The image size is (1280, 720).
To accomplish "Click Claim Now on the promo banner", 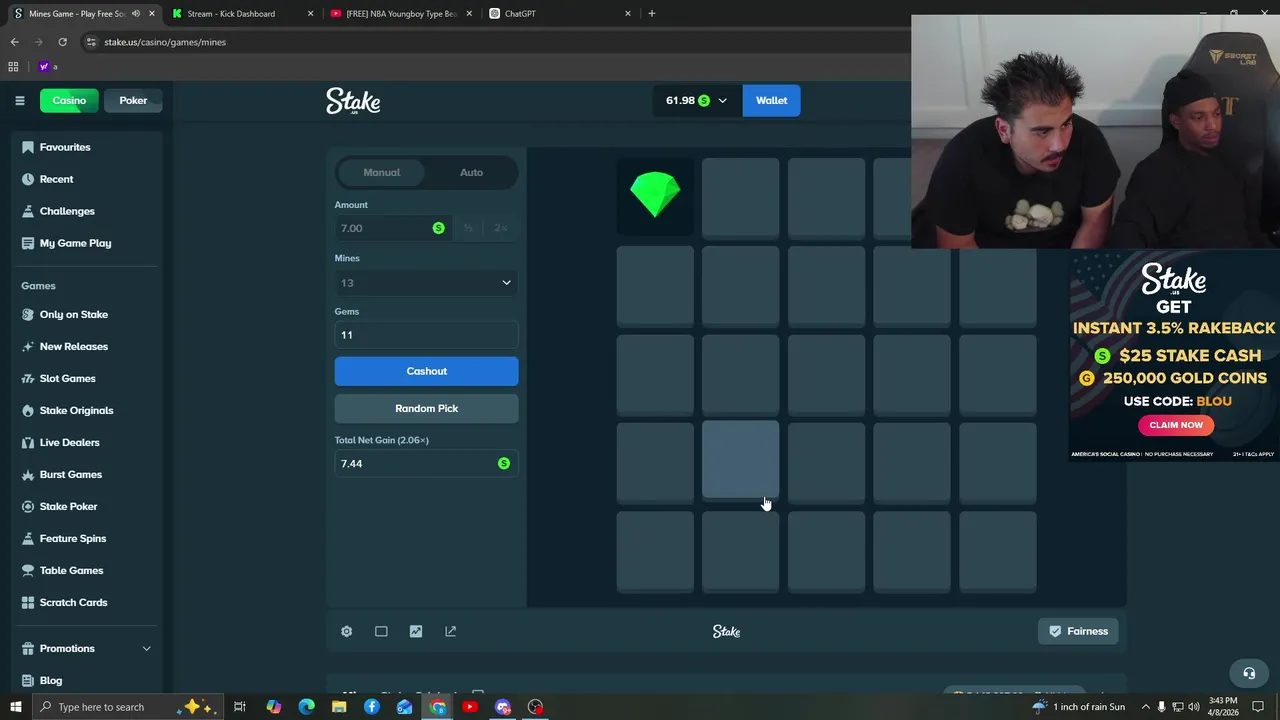I will pyautogui.click(x=1176, y=425).
